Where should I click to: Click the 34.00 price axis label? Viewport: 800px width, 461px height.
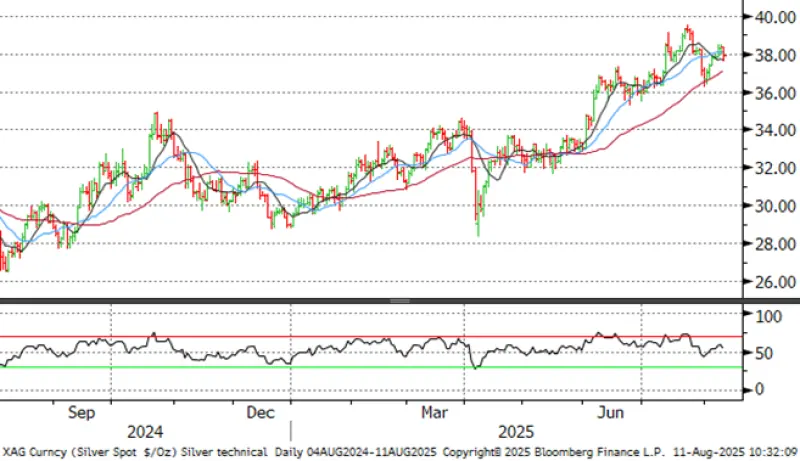(x=775, y=130)
